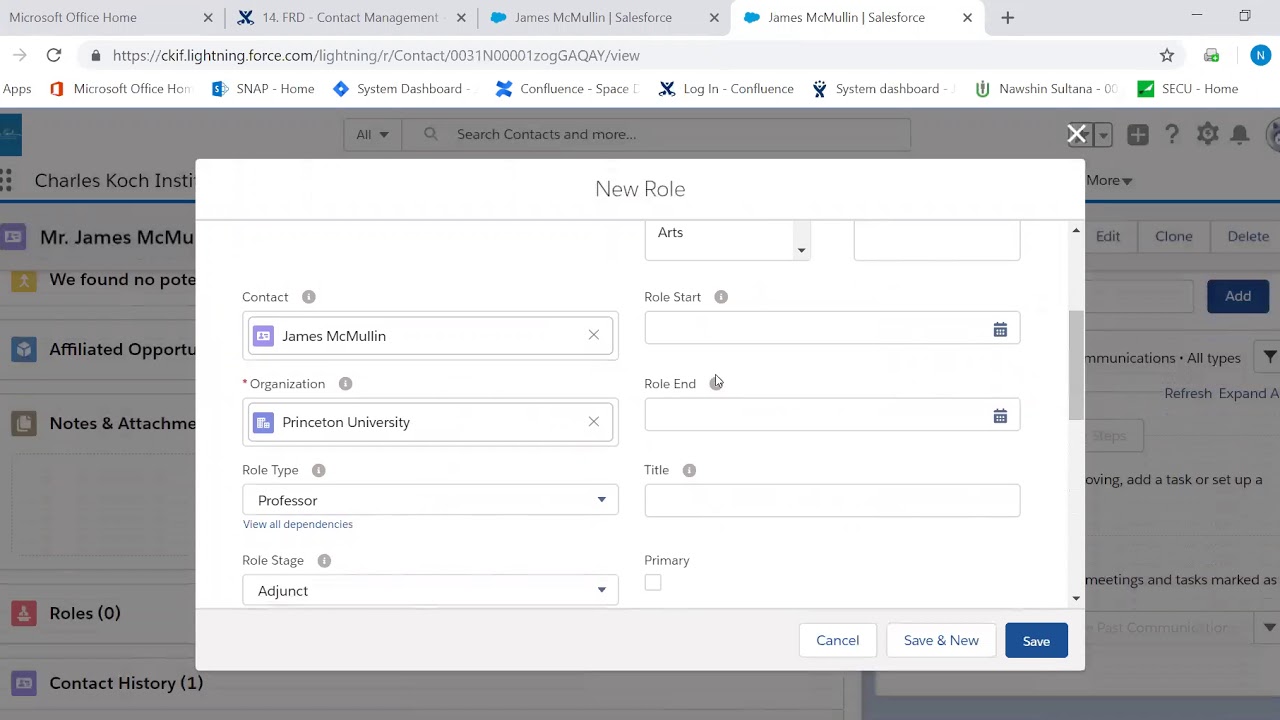
Task: Remove Princeton University from Organization field
Action: (x=594, y=421)
